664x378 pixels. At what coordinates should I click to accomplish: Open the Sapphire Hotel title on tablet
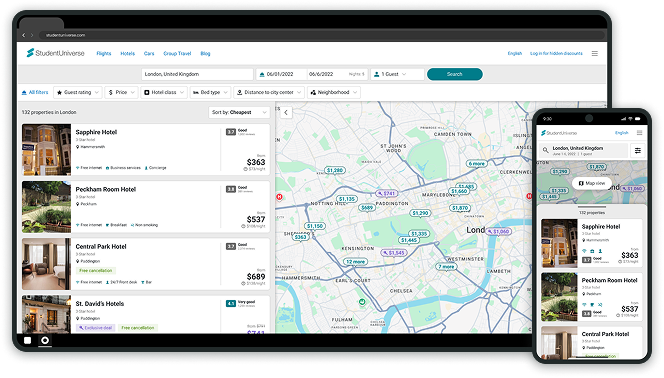pyautogui.click(x=96, y=132)
